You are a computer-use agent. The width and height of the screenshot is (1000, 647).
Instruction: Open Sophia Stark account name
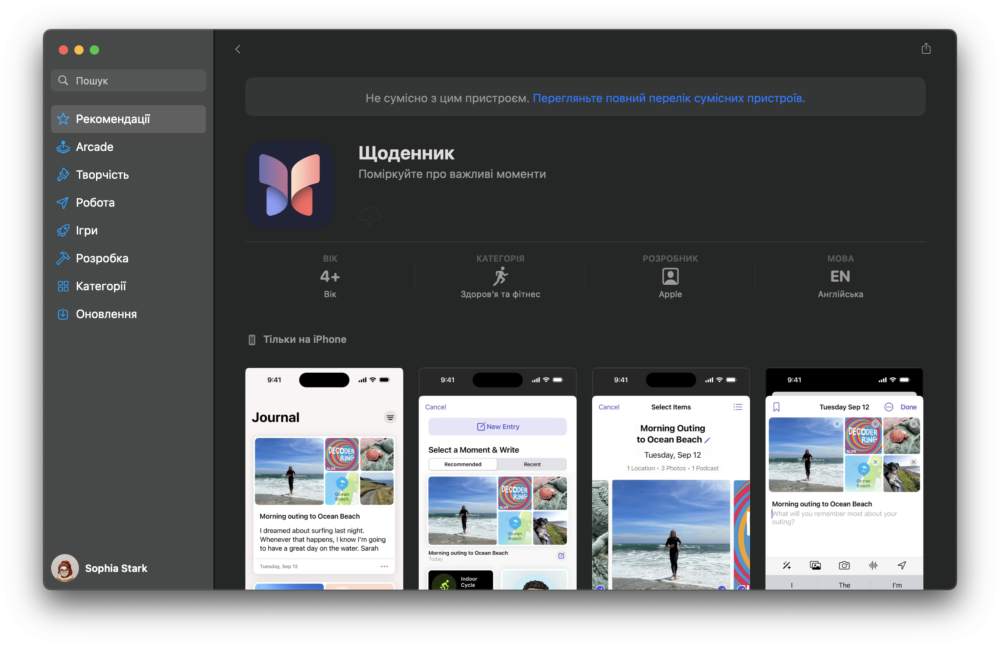click(116, 569)
